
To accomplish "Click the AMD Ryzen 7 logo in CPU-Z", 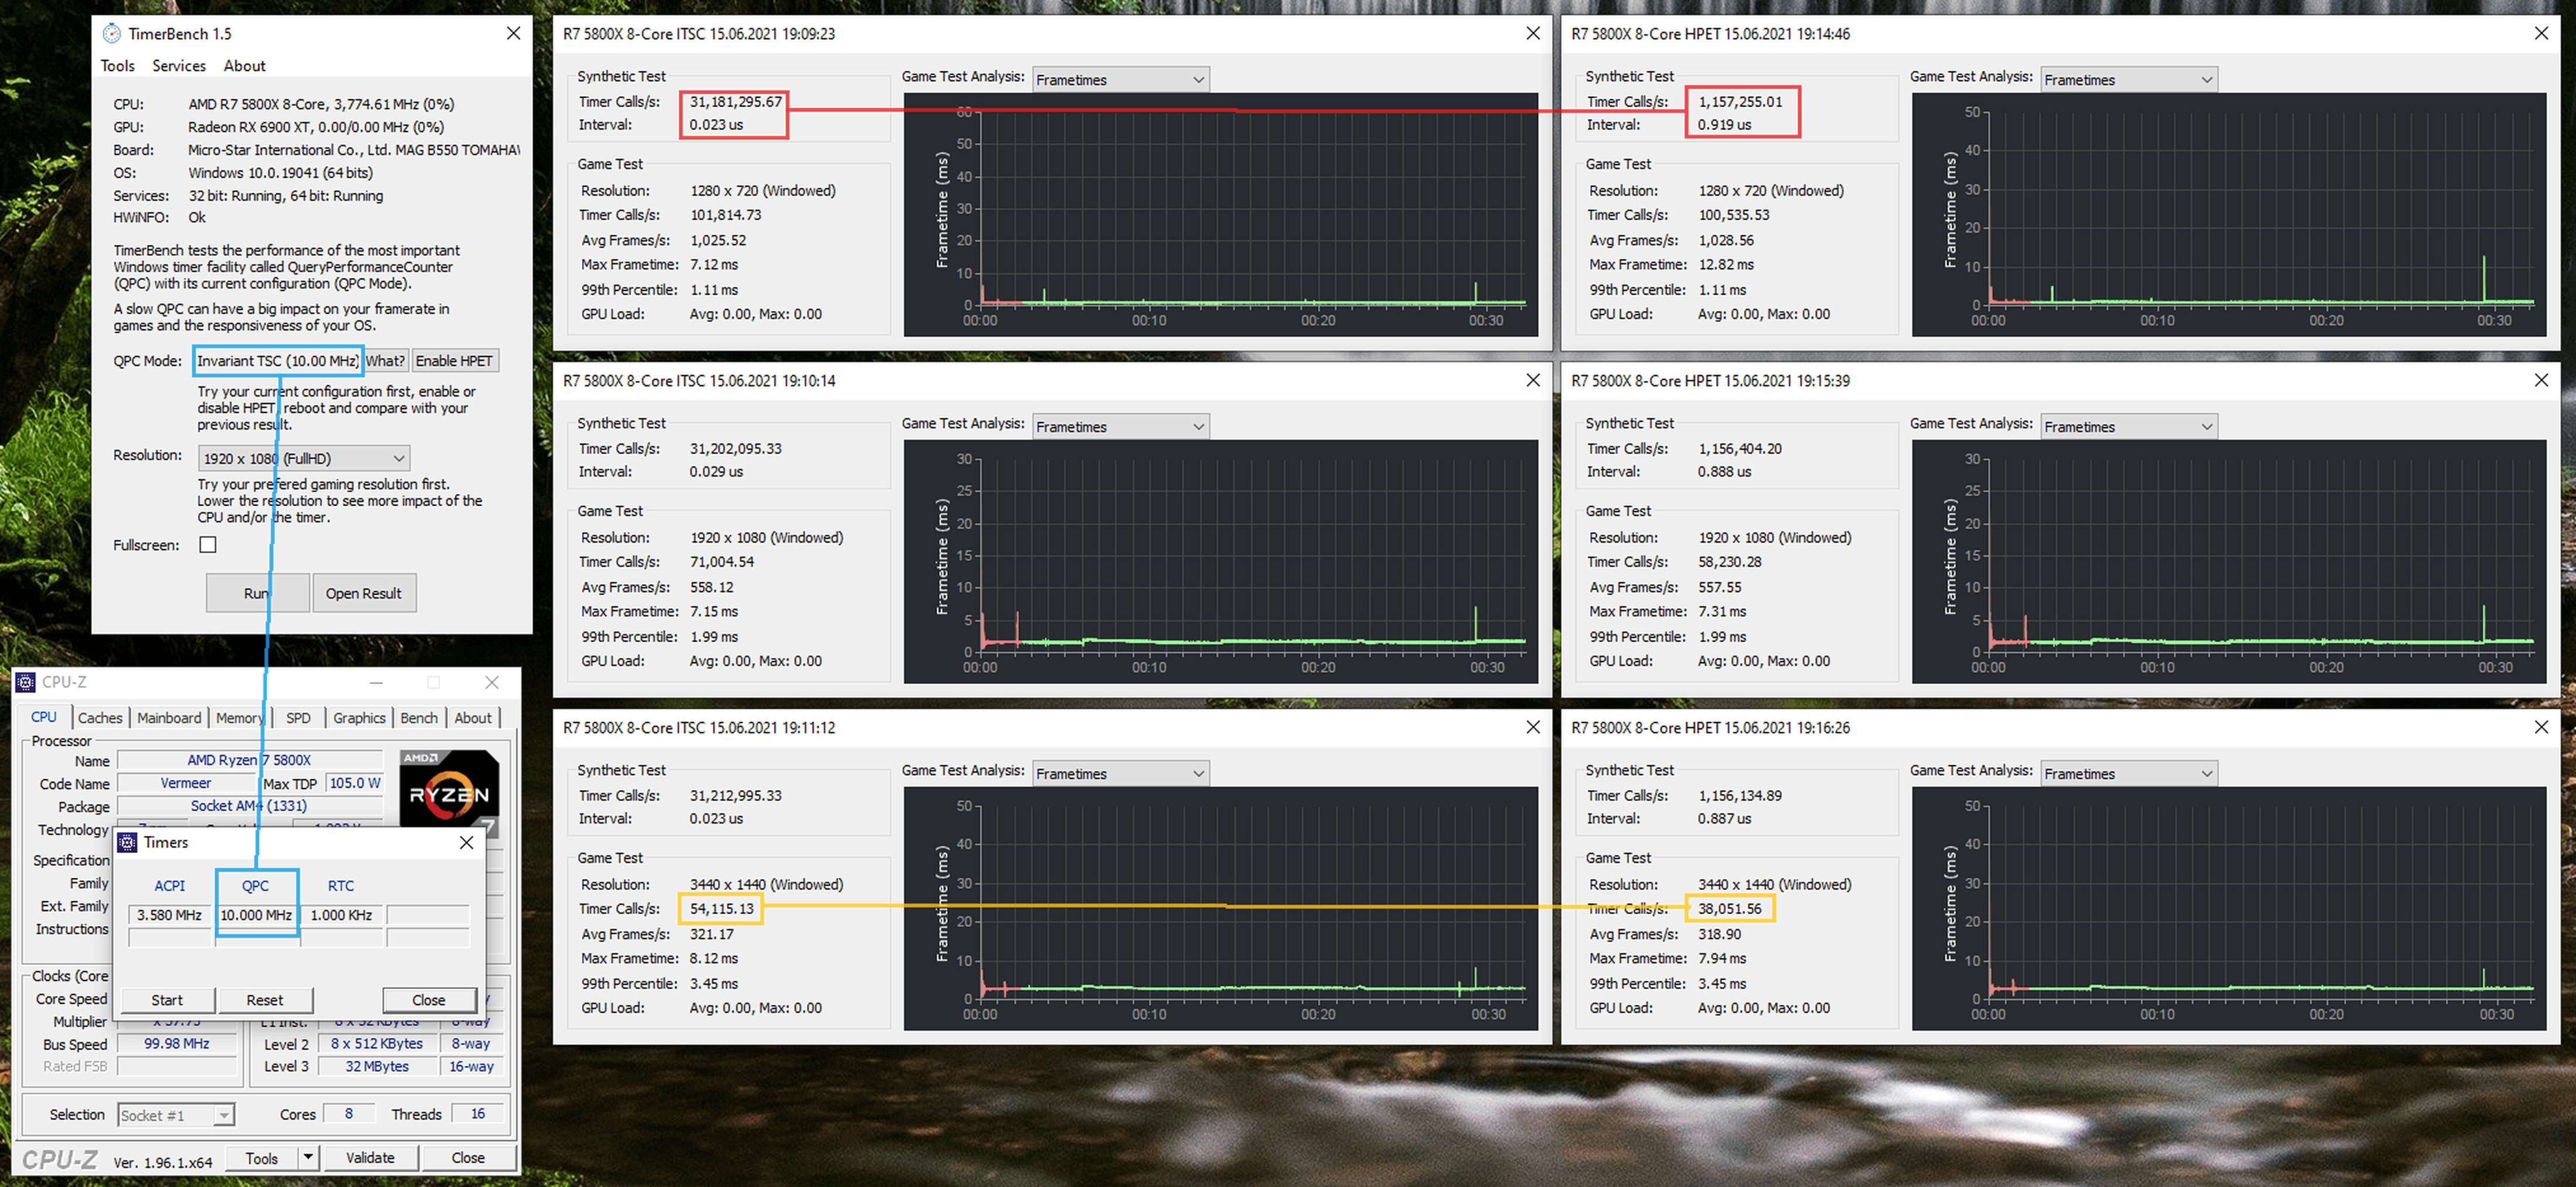I will 449,793.
